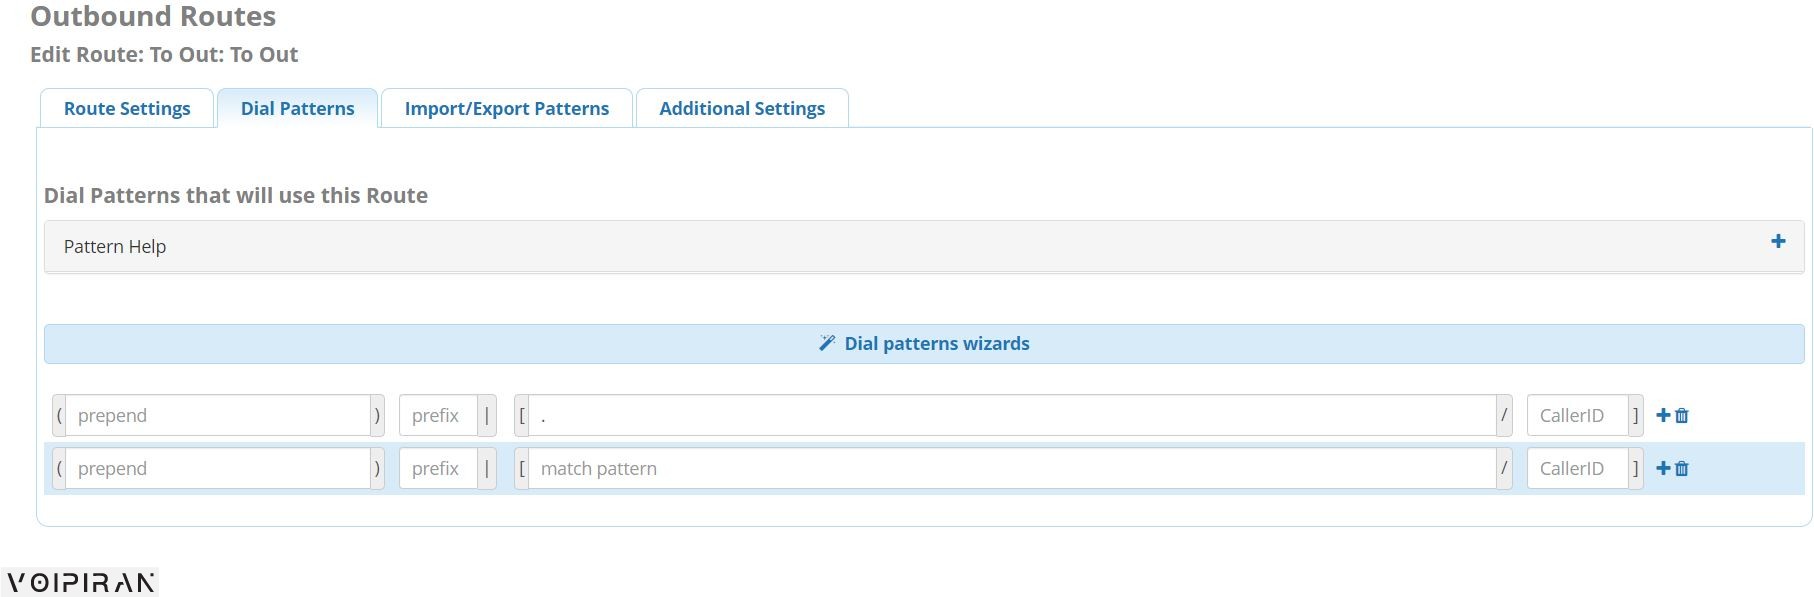Focus the first row CallerID field

pos(1577,415)
